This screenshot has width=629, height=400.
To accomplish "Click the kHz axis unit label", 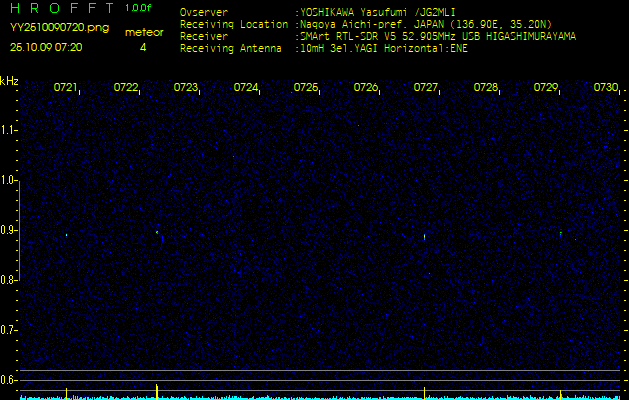I will 9,81.
